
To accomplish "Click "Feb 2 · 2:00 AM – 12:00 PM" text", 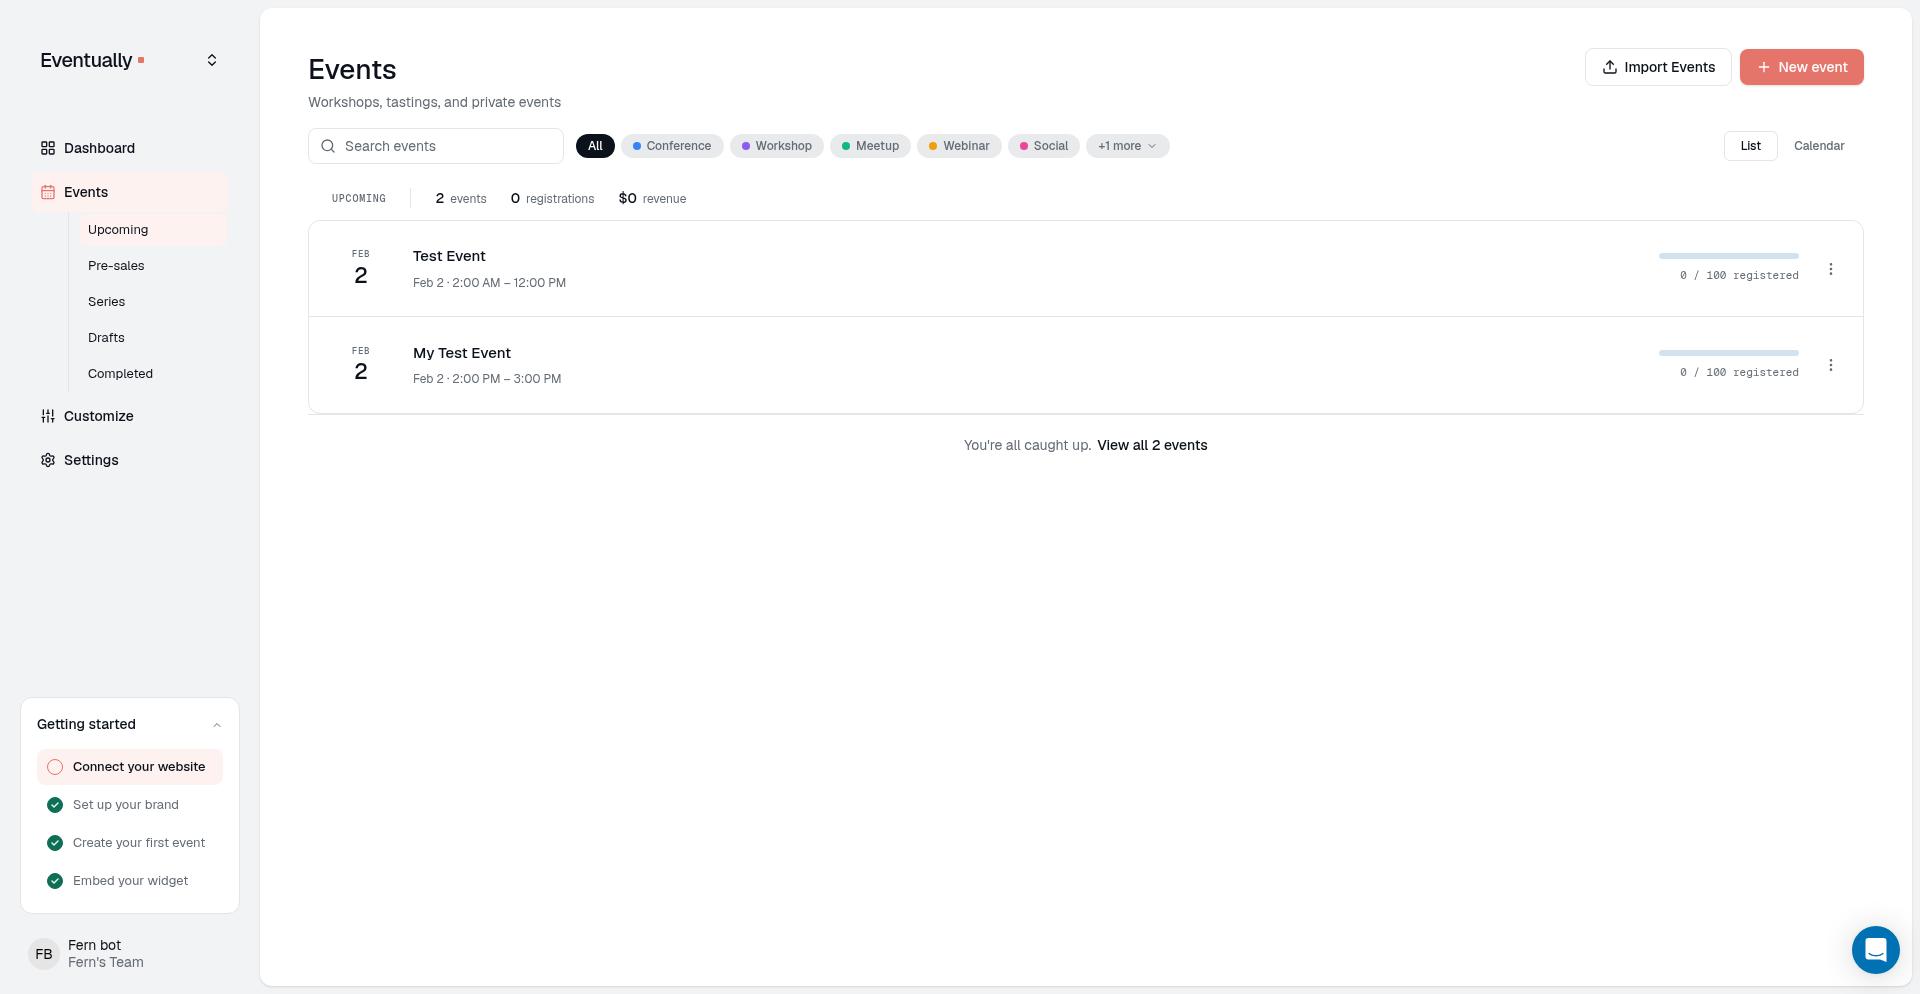I will [489, 283].
